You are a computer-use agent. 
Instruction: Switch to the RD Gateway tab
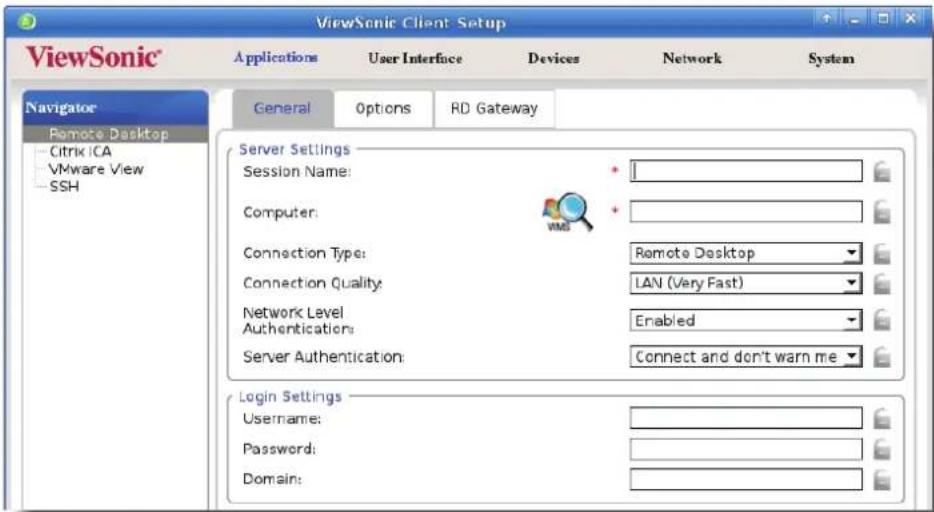click(494, 109)
